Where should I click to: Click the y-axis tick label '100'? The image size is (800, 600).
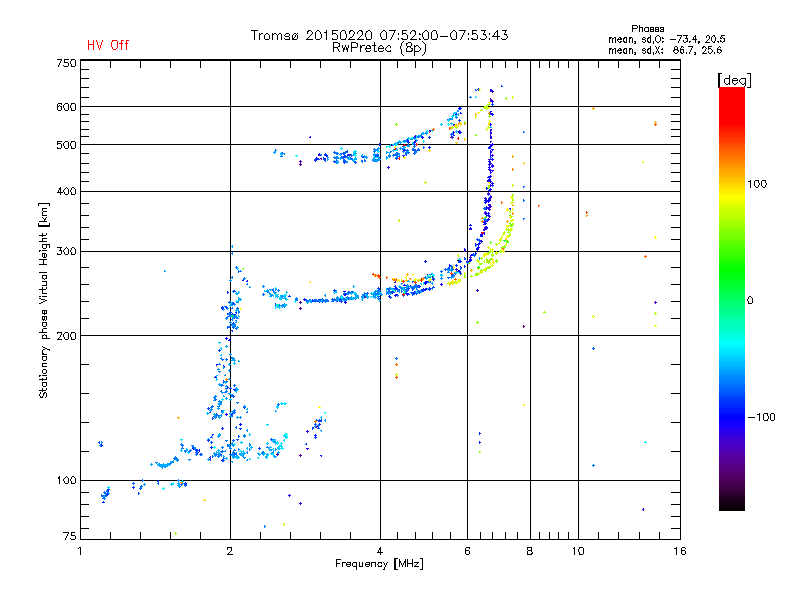(x=66, y=481)
